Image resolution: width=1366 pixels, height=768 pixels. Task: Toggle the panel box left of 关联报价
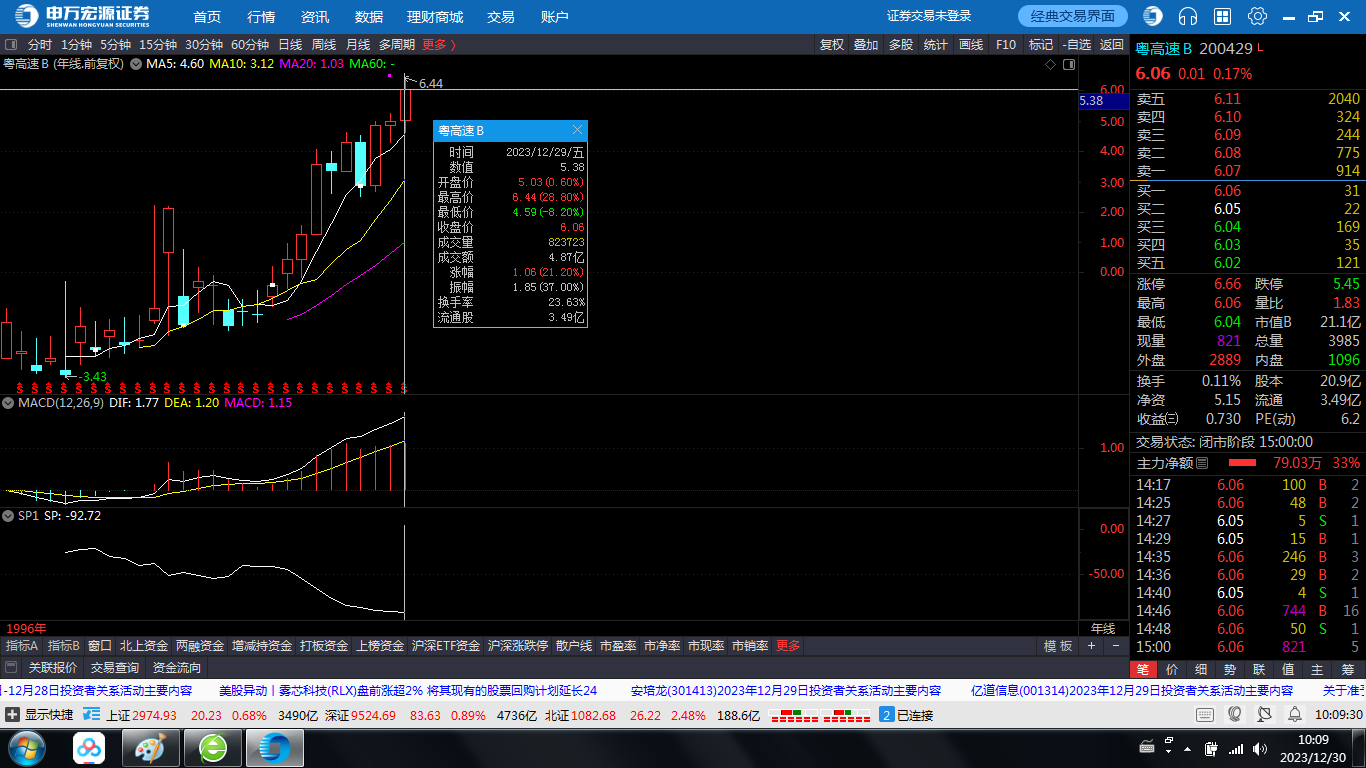coord(11,667)
